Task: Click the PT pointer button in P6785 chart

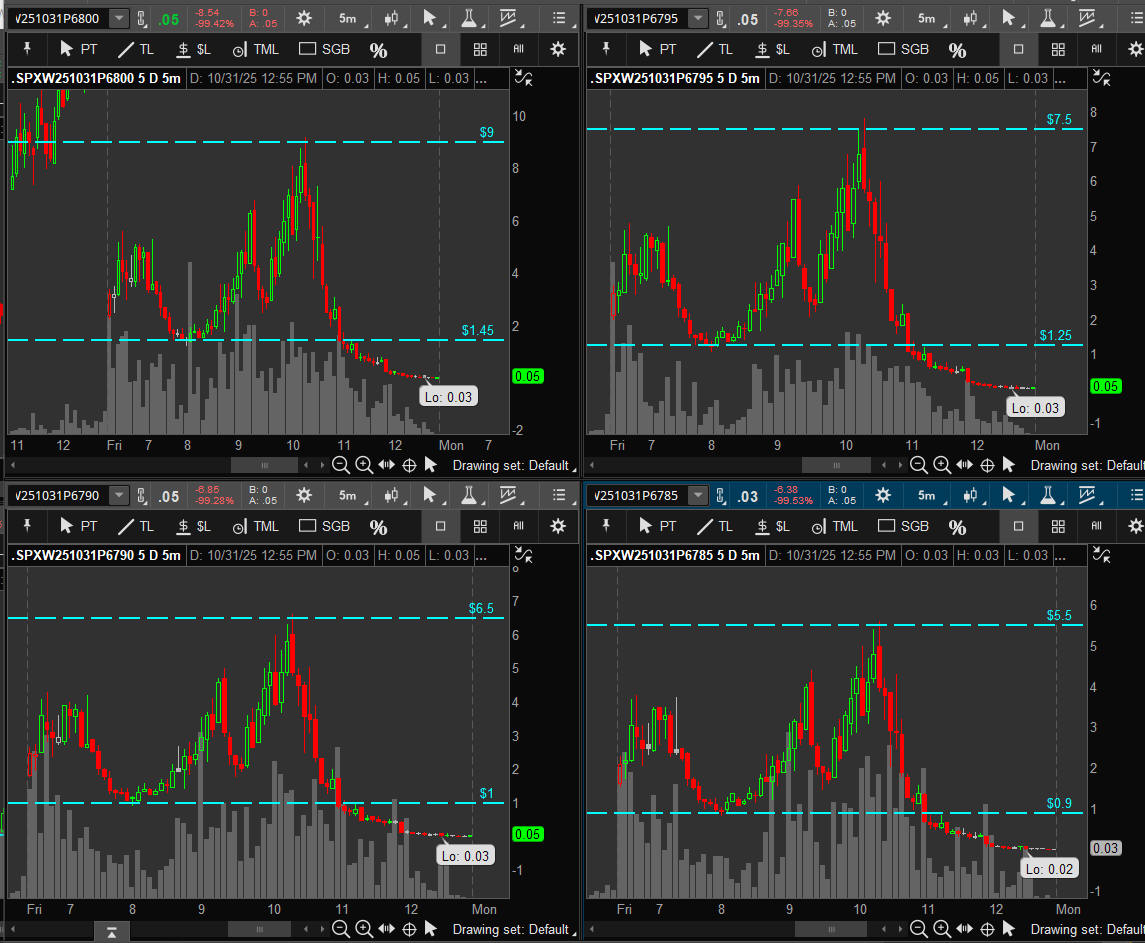Action: coord(658,526)
